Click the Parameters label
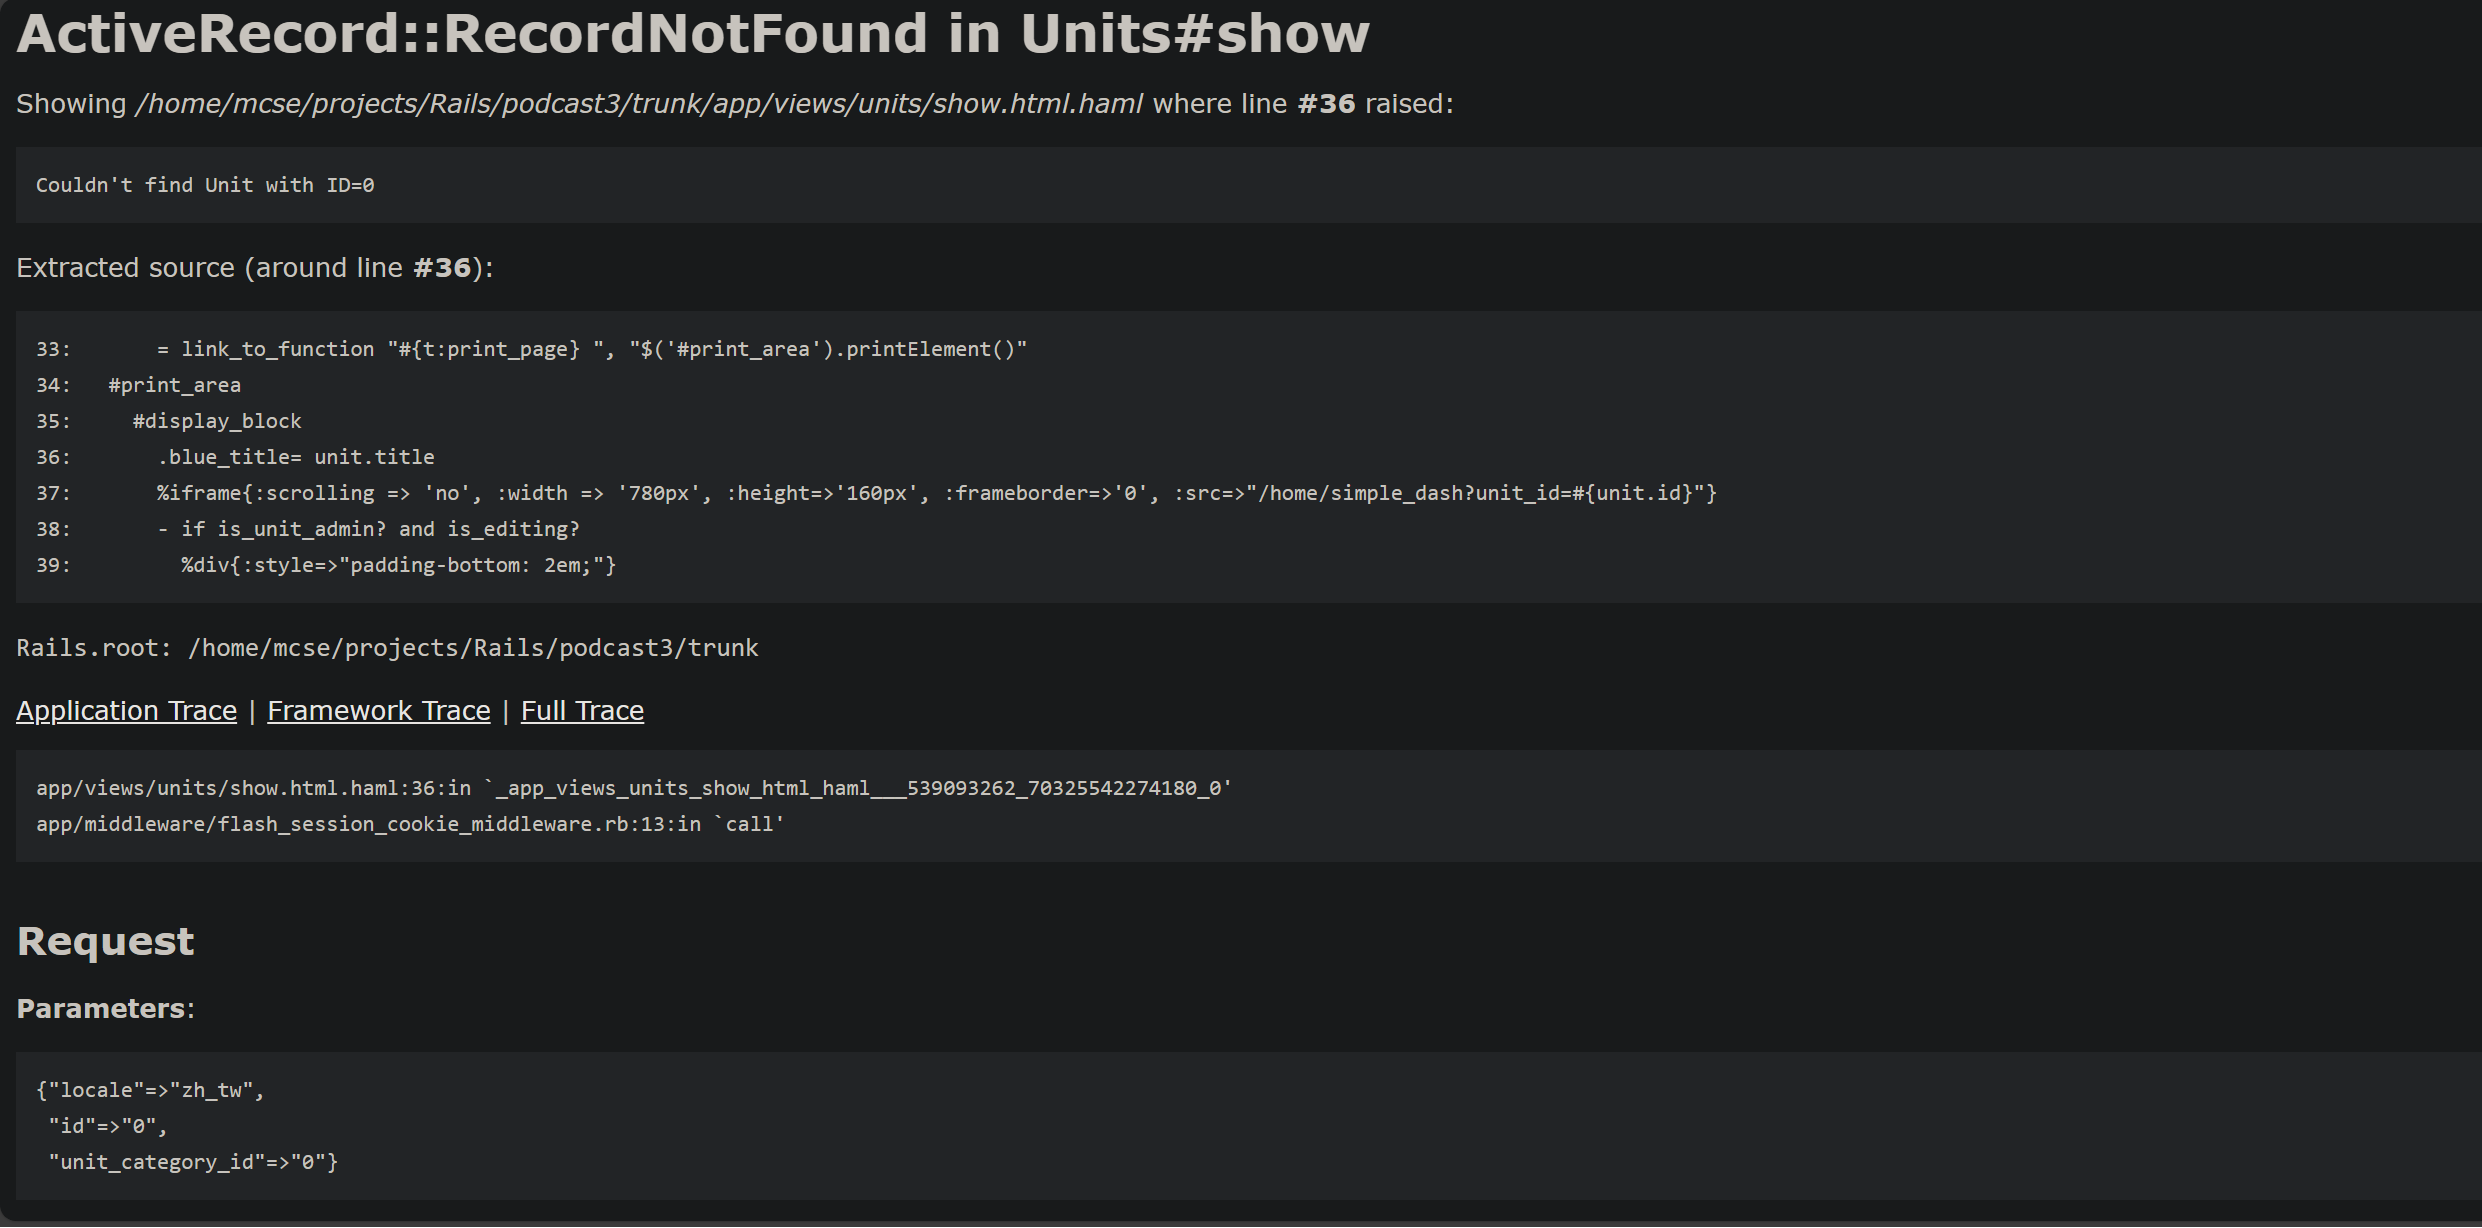This screenshot has width=2482, height=1228. [105, 1009]
